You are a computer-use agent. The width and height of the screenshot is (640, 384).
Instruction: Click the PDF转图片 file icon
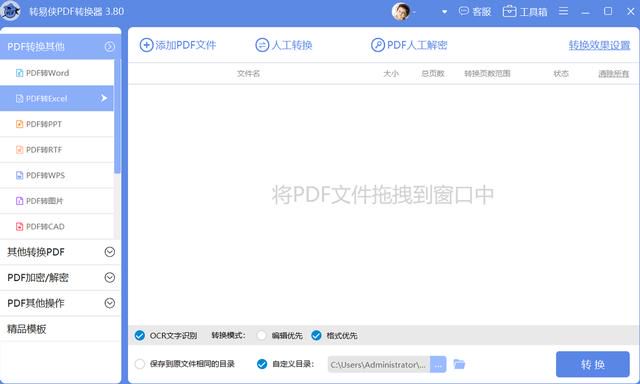click(x=19, y=201)
